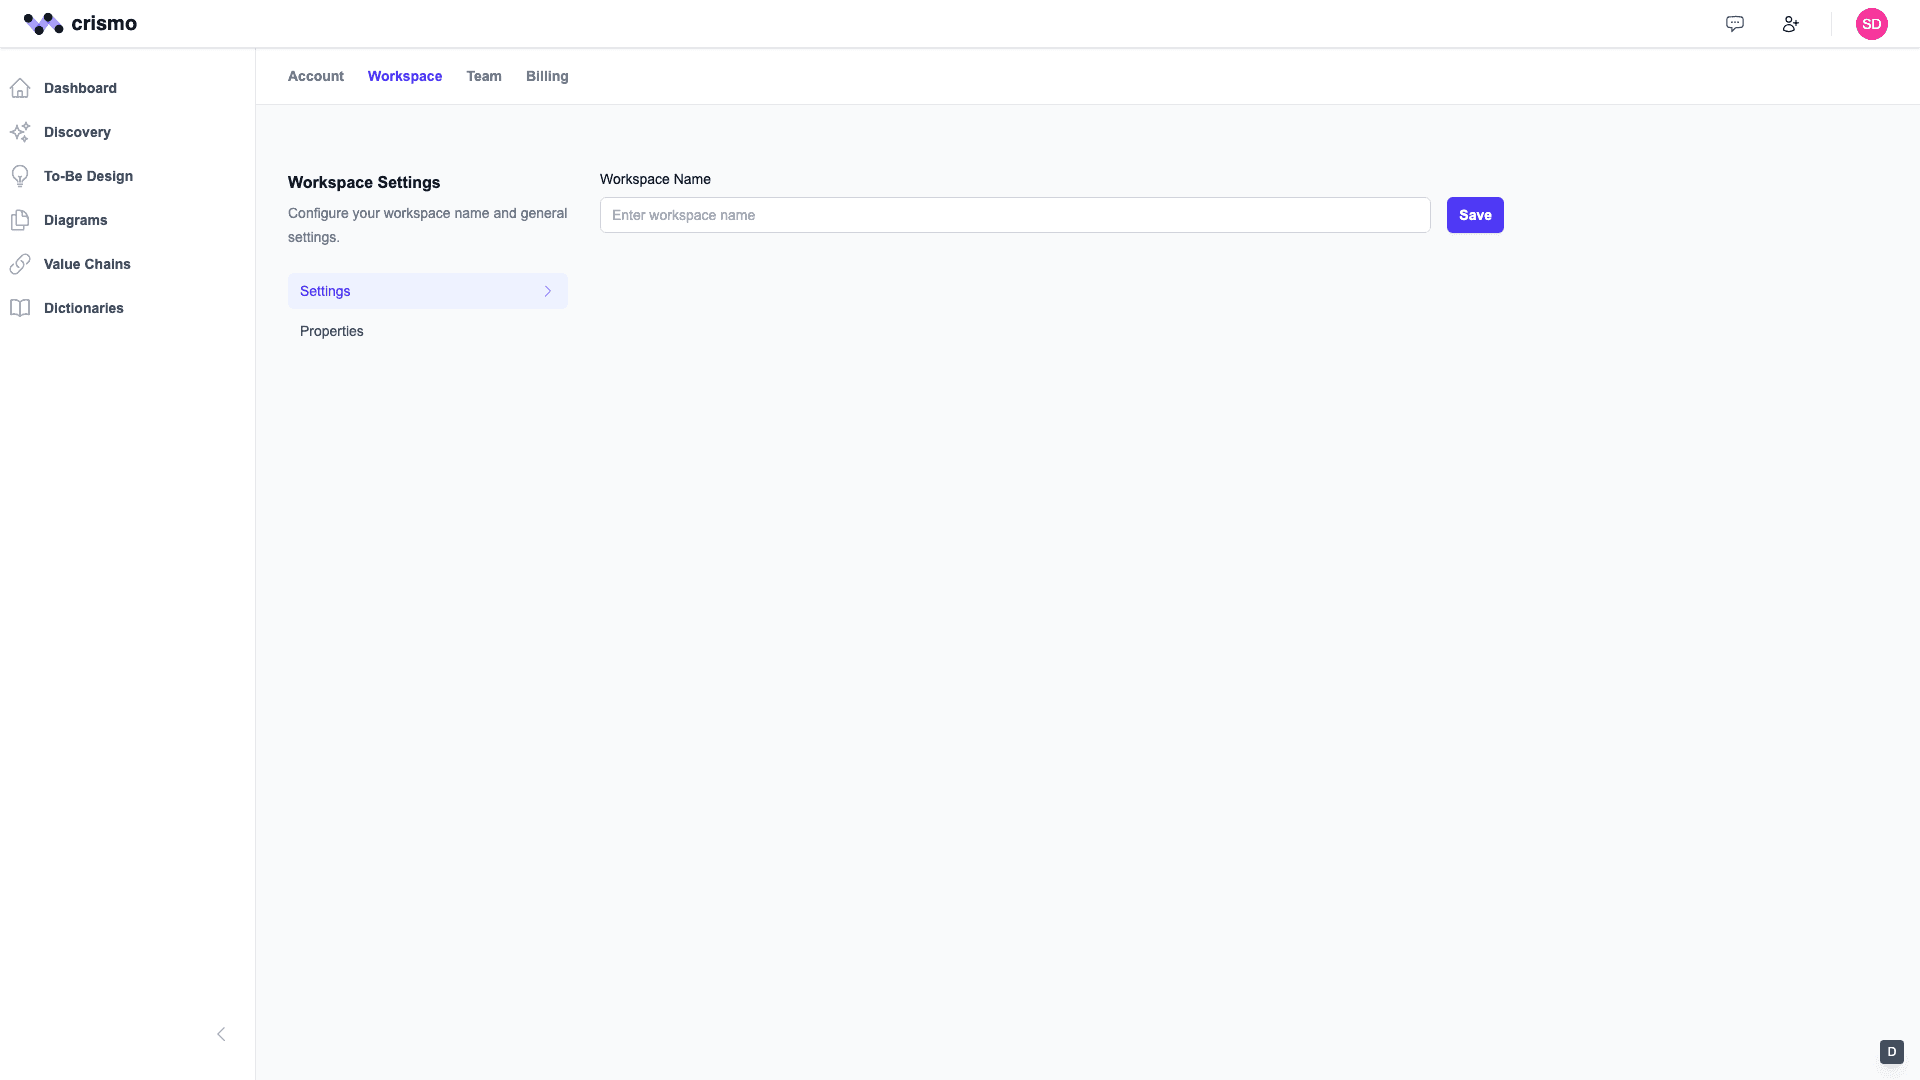Switch to the Account tab
The image size is (1920, 1080).
(315, 76)
